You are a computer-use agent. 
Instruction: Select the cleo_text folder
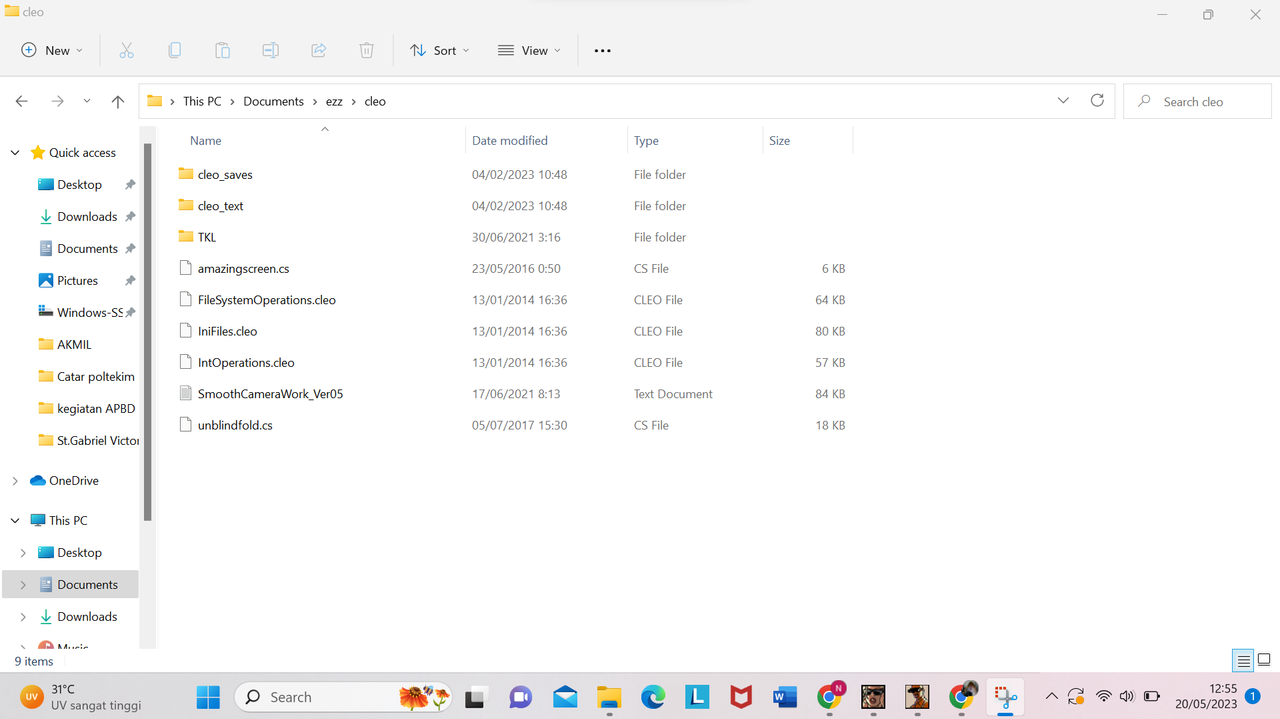coord(220,206)
